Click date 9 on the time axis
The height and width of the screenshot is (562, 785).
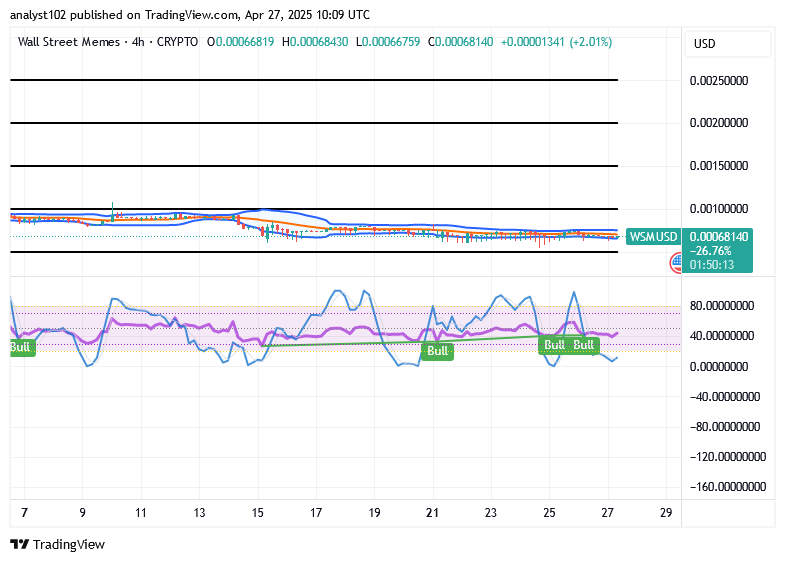(x=83, y=513)
